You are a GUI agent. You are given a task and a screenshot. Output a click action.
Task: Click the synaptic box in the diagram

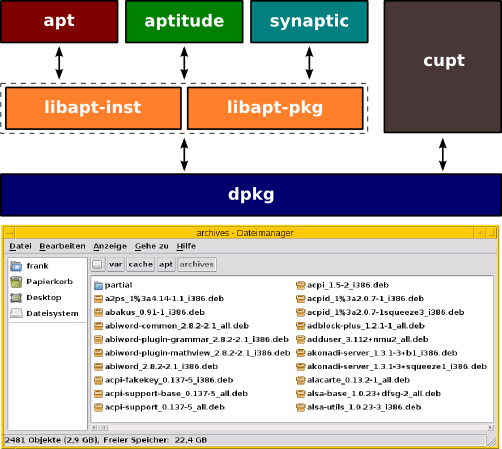[x=309, y=22]
